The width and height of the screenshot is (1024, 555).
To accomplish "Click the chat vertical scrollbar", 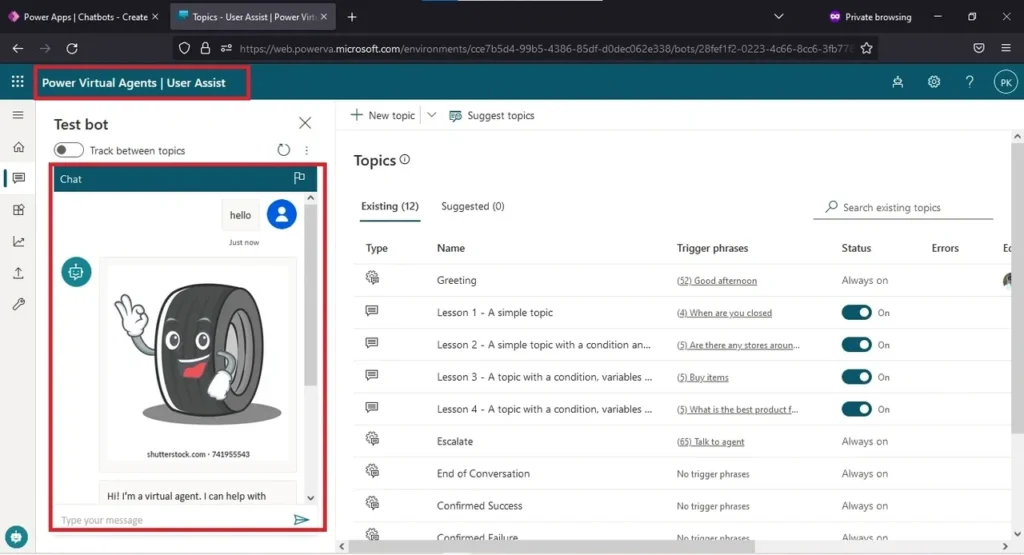I will click(x=311, y=294).
